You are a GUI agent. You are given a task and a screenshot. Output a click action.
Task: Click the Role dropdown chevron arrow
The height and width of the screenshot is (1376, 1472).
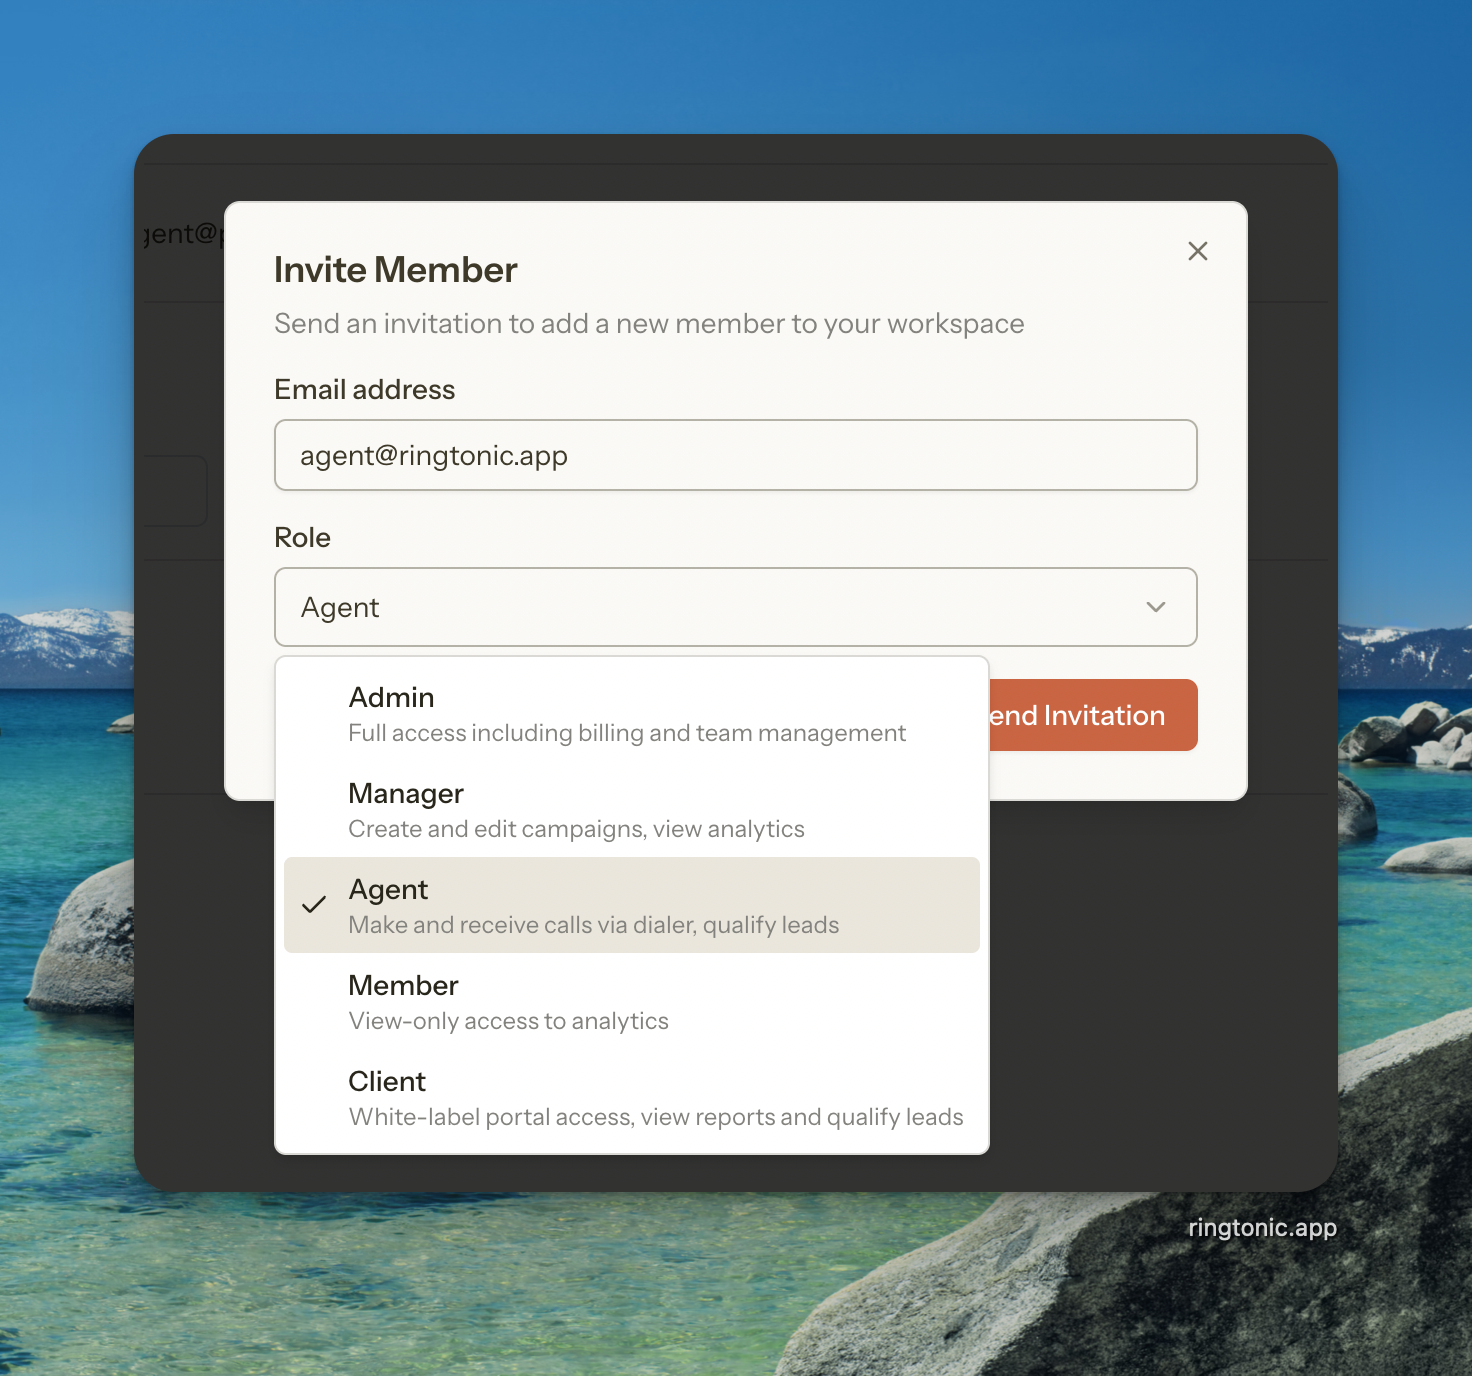tap(1155, 607)
